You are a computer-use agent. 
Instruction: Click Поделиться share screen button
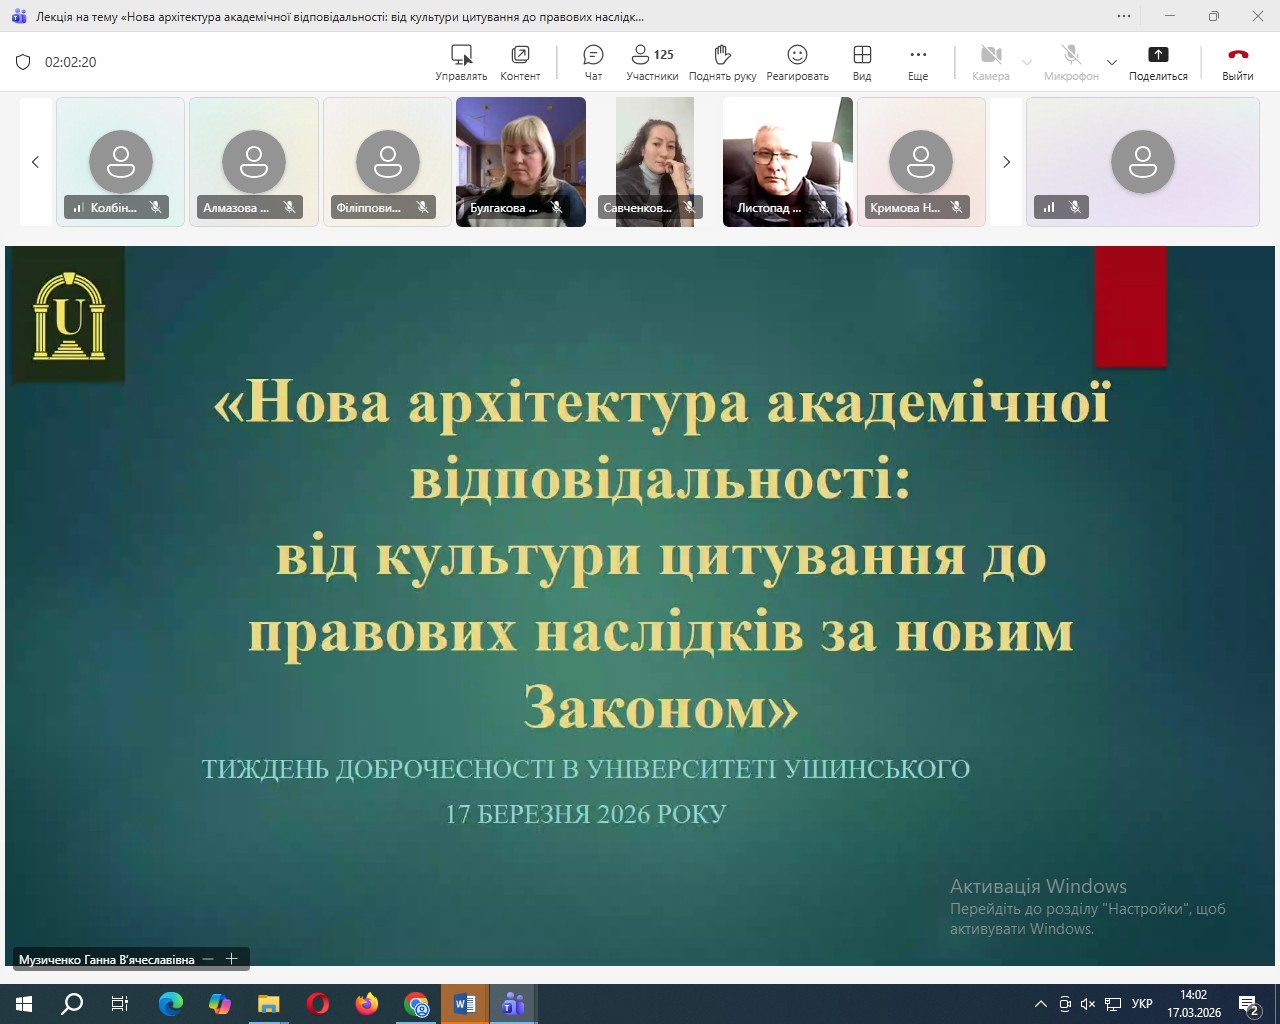click(1158, 62)
